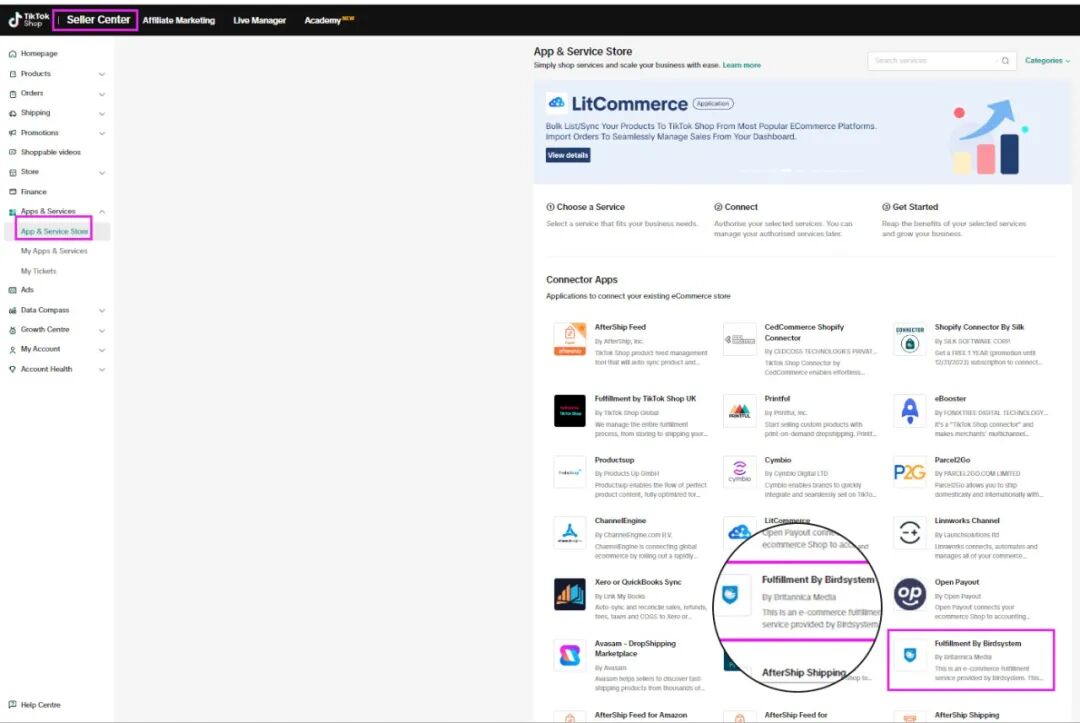Open the Linnworks Channel title link
1080x723 pixels.
point(966,521)
